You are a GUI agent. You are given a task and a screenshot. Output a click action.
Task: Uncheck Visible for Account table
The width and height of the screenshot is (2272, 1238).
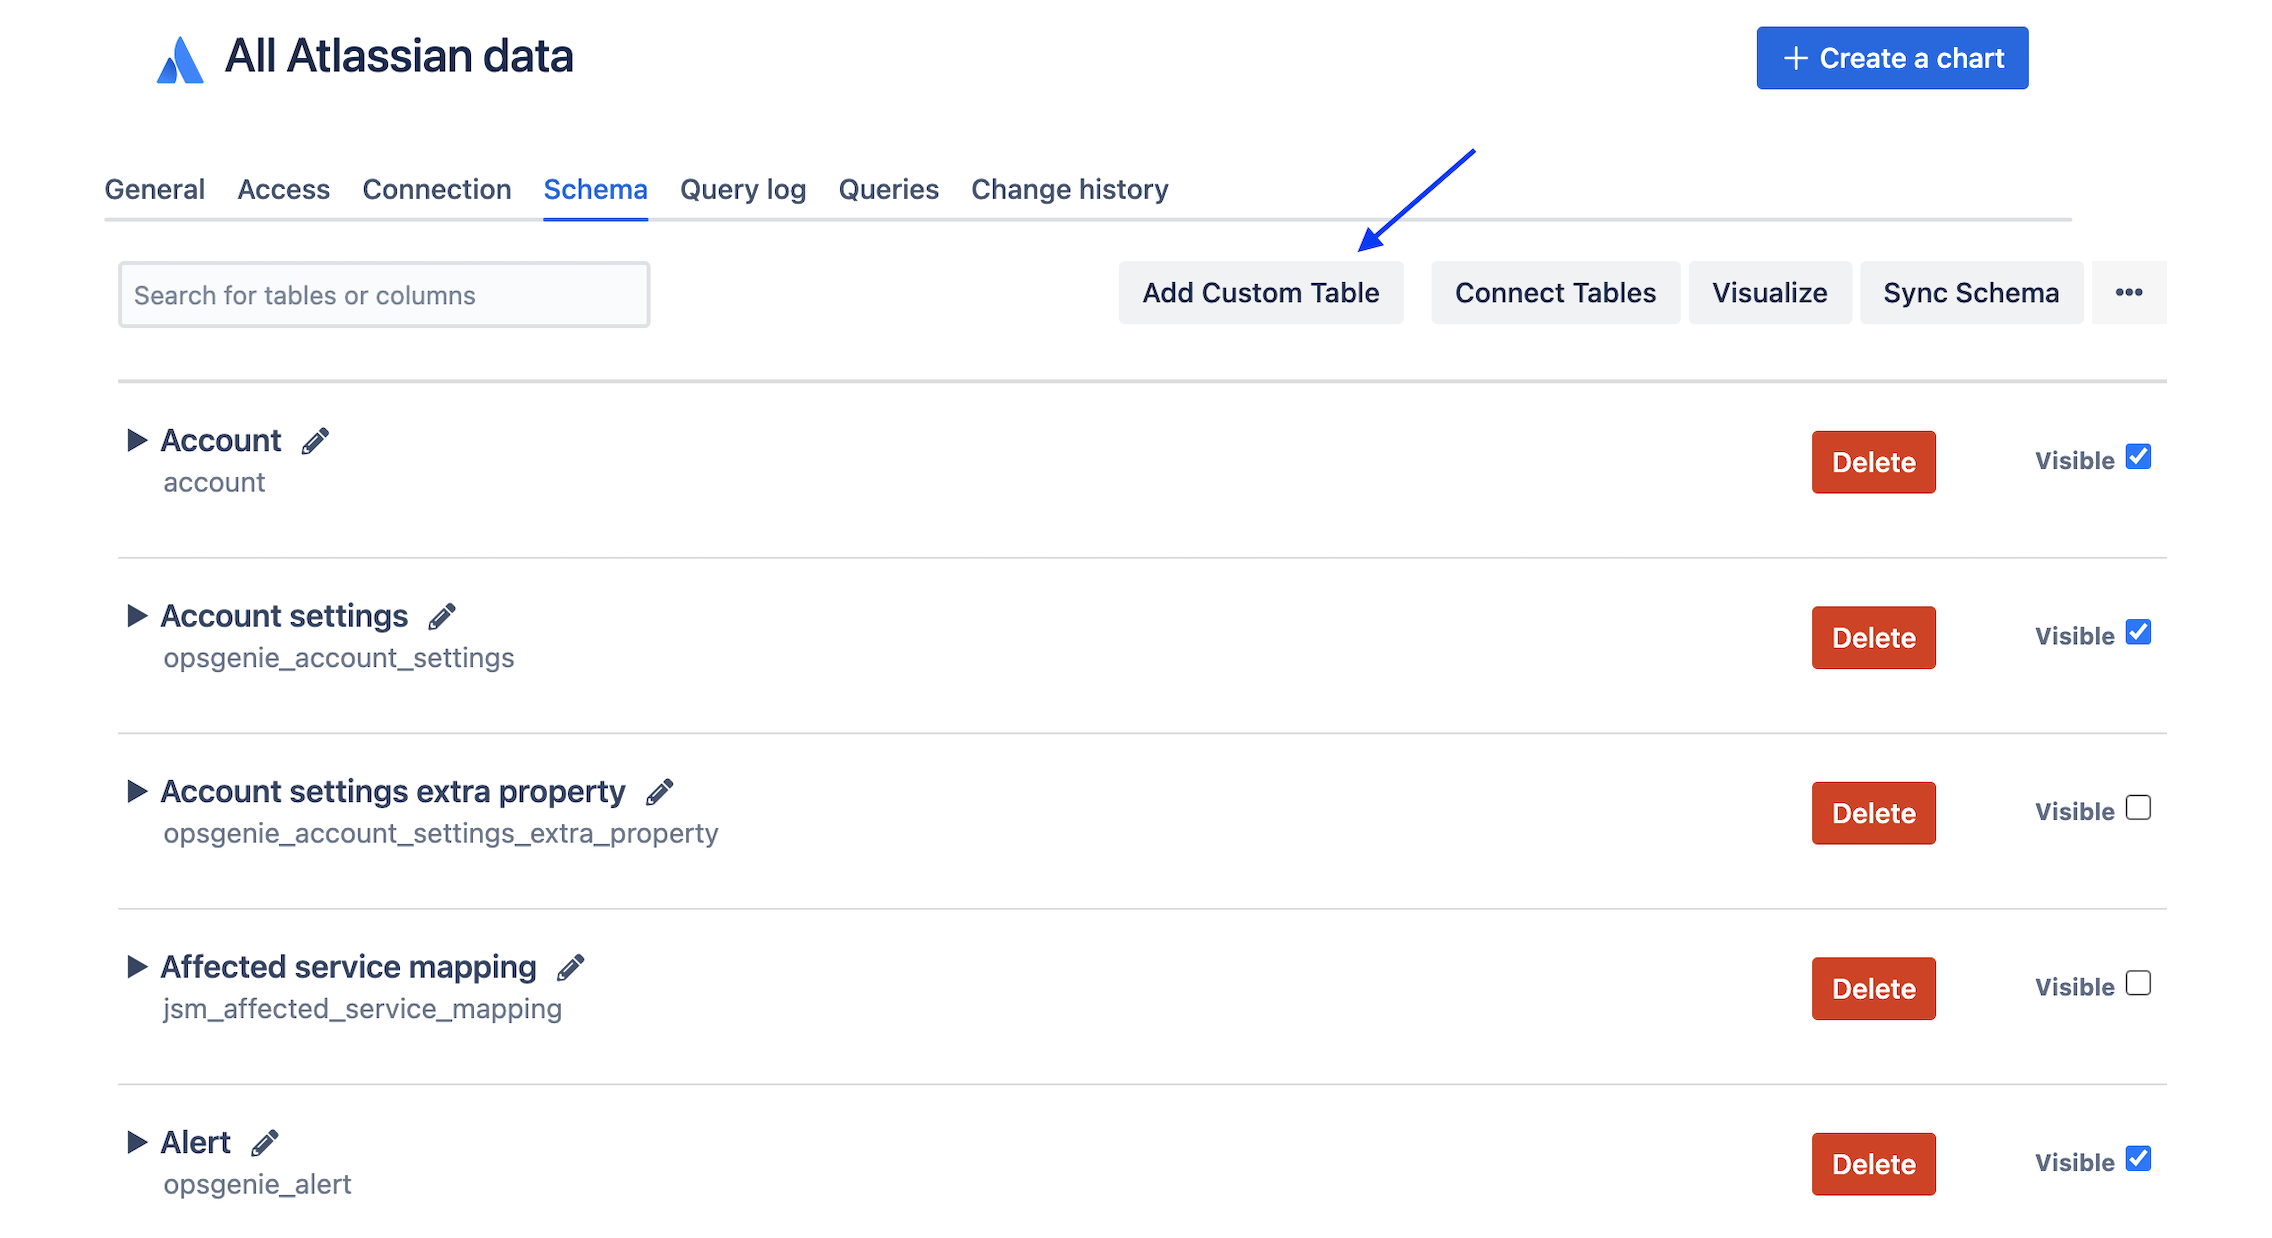point(2138,457)
